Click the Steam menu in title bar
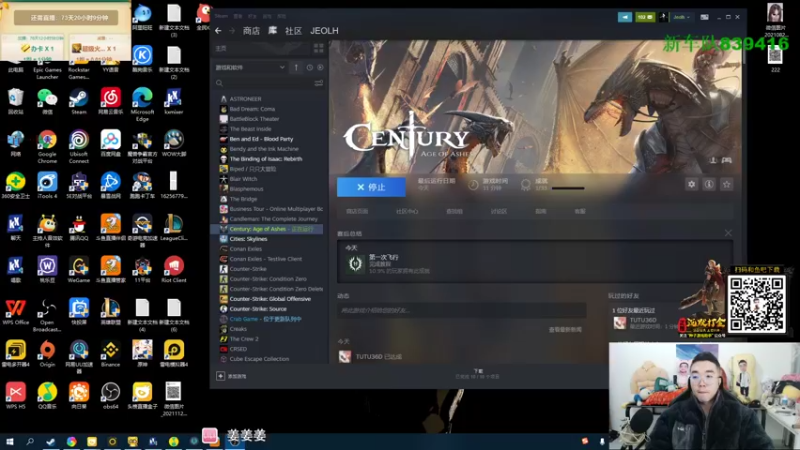Screen dimensions: 800x450 coord(221,16)
